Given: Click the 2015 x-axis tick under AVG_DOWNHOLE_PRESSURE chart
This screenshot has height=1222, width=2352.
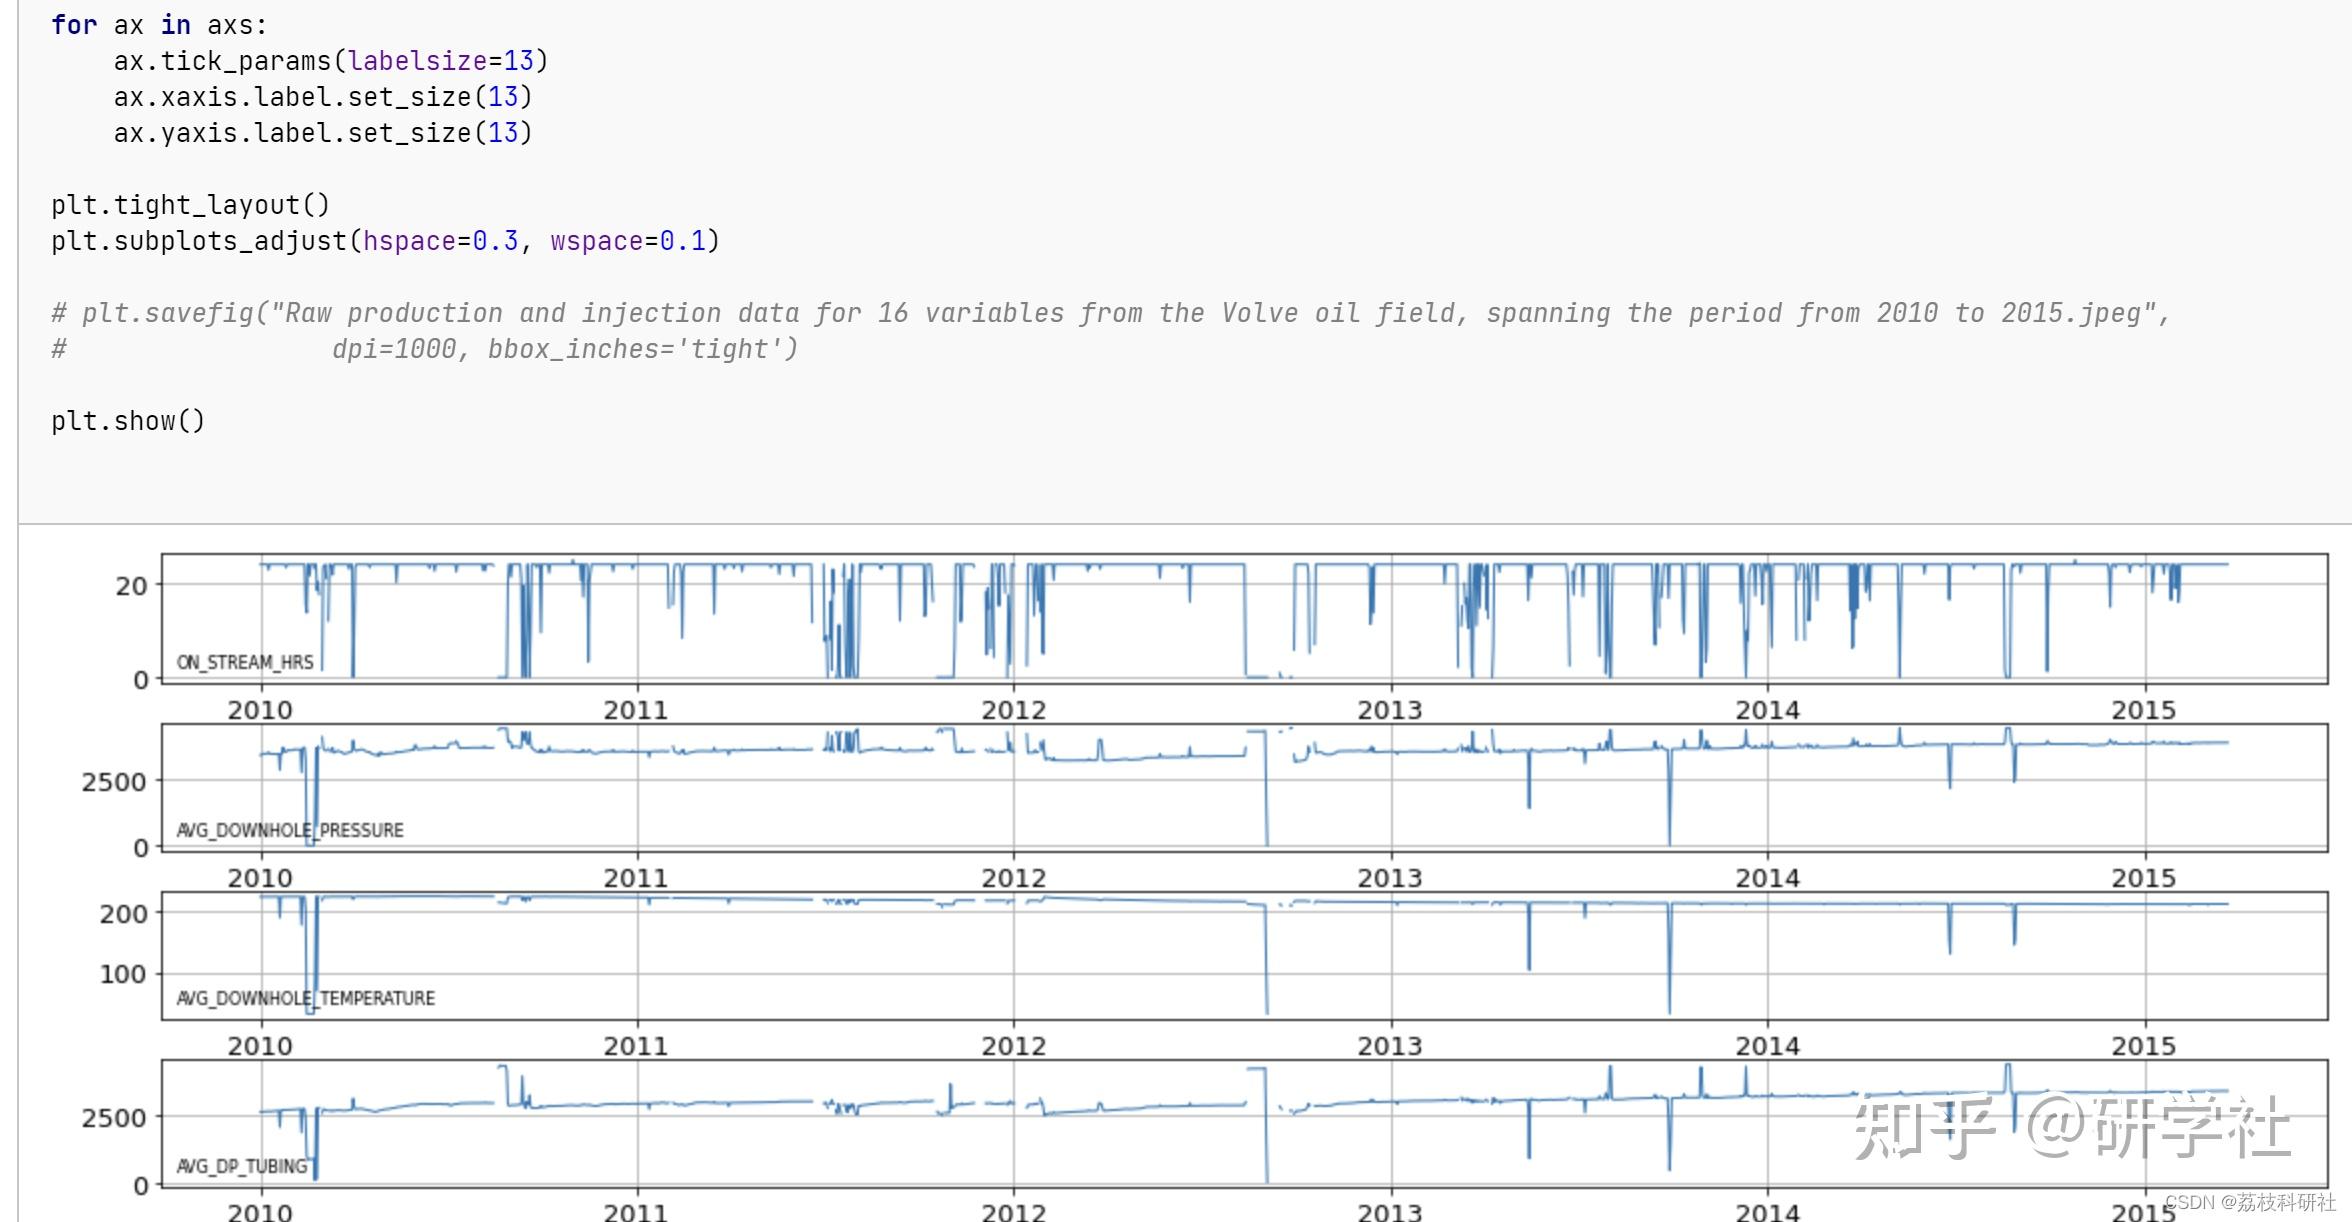Looking at the screenshot, I should [2143, 878].
